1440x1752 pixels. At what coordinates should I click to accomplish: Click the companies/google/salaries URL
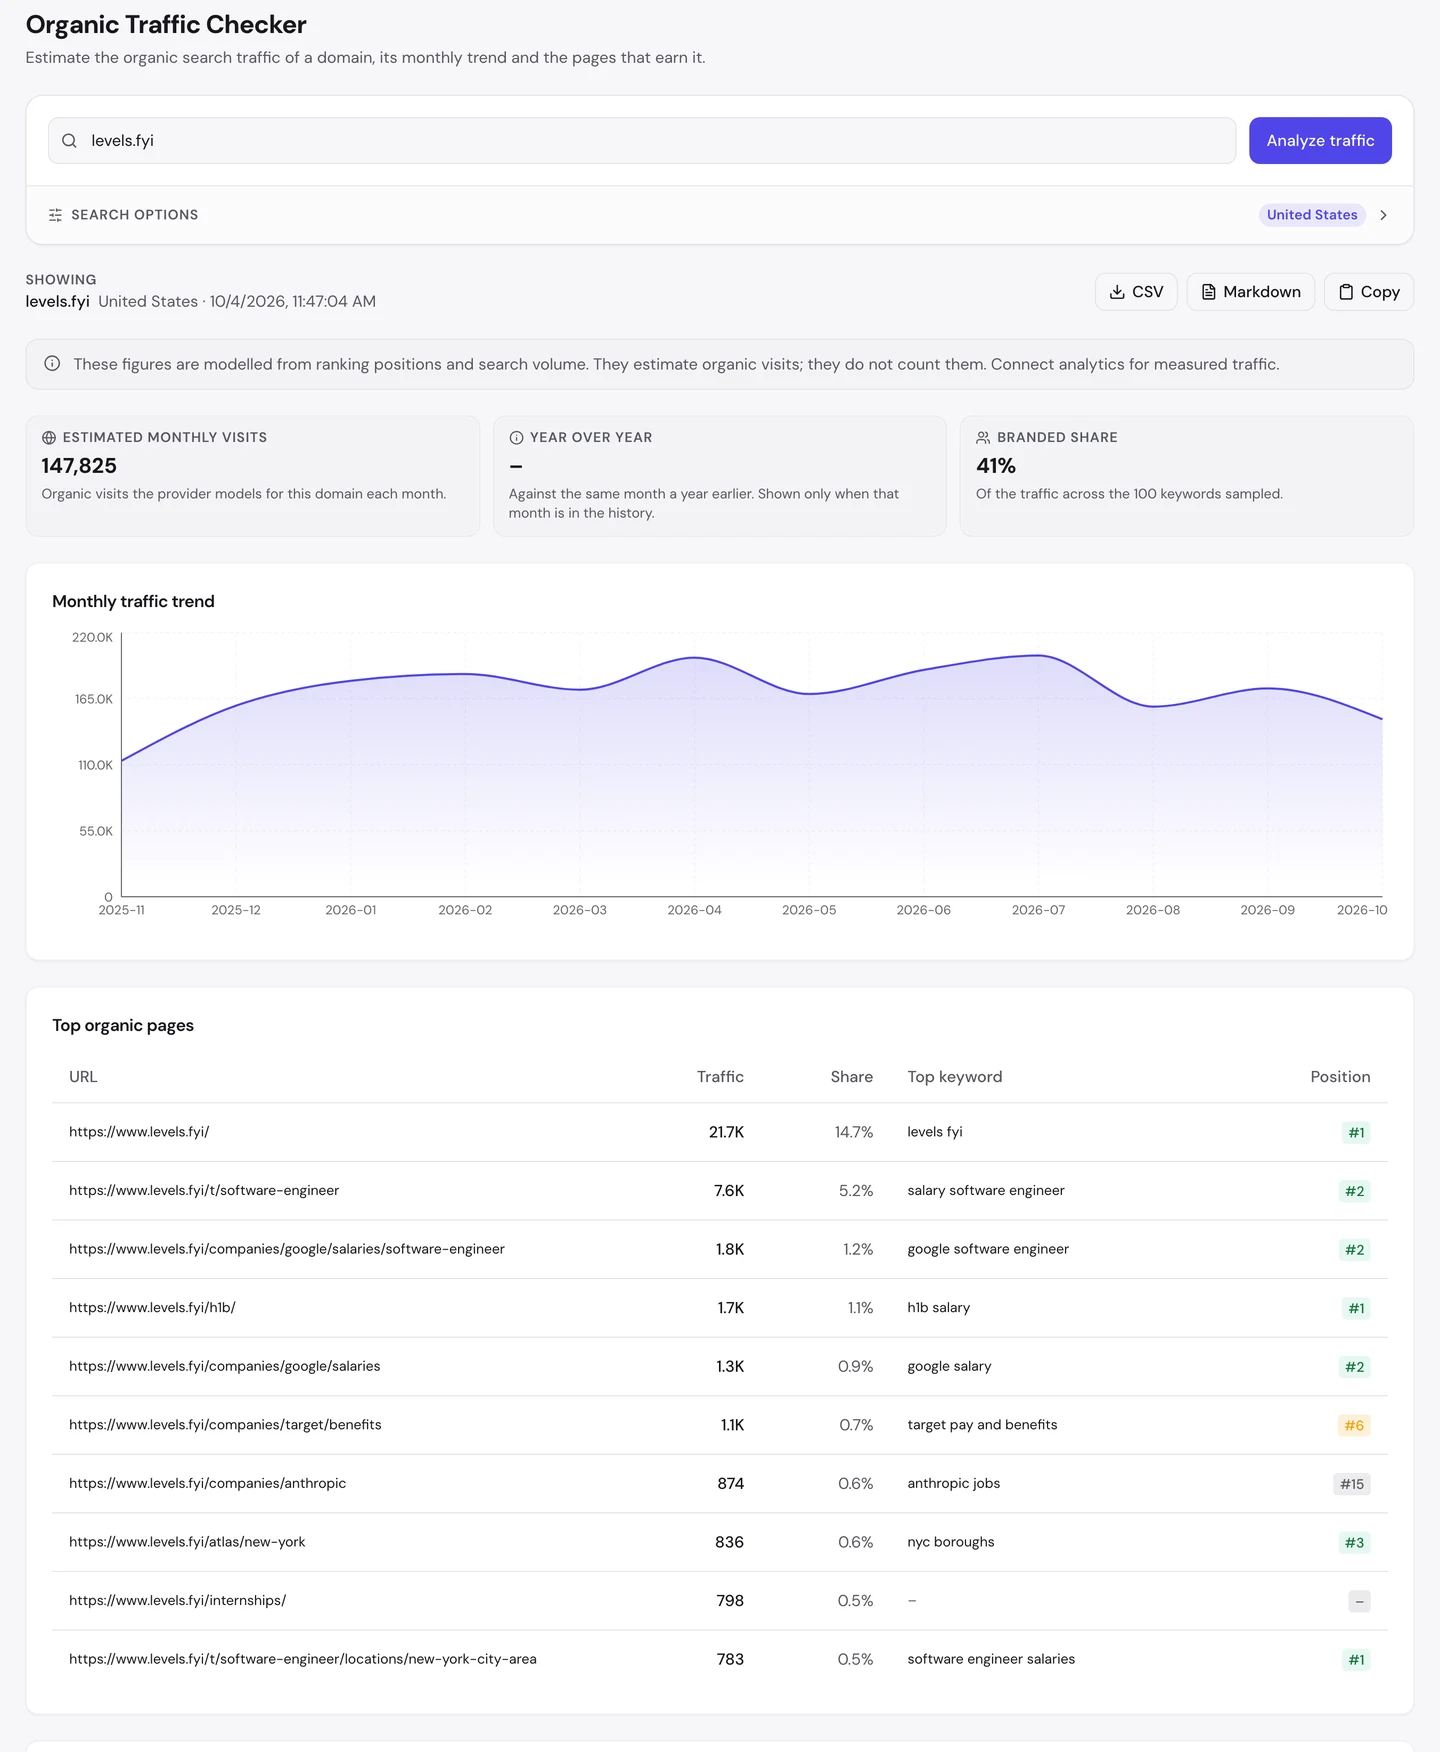pos(225,1366)
